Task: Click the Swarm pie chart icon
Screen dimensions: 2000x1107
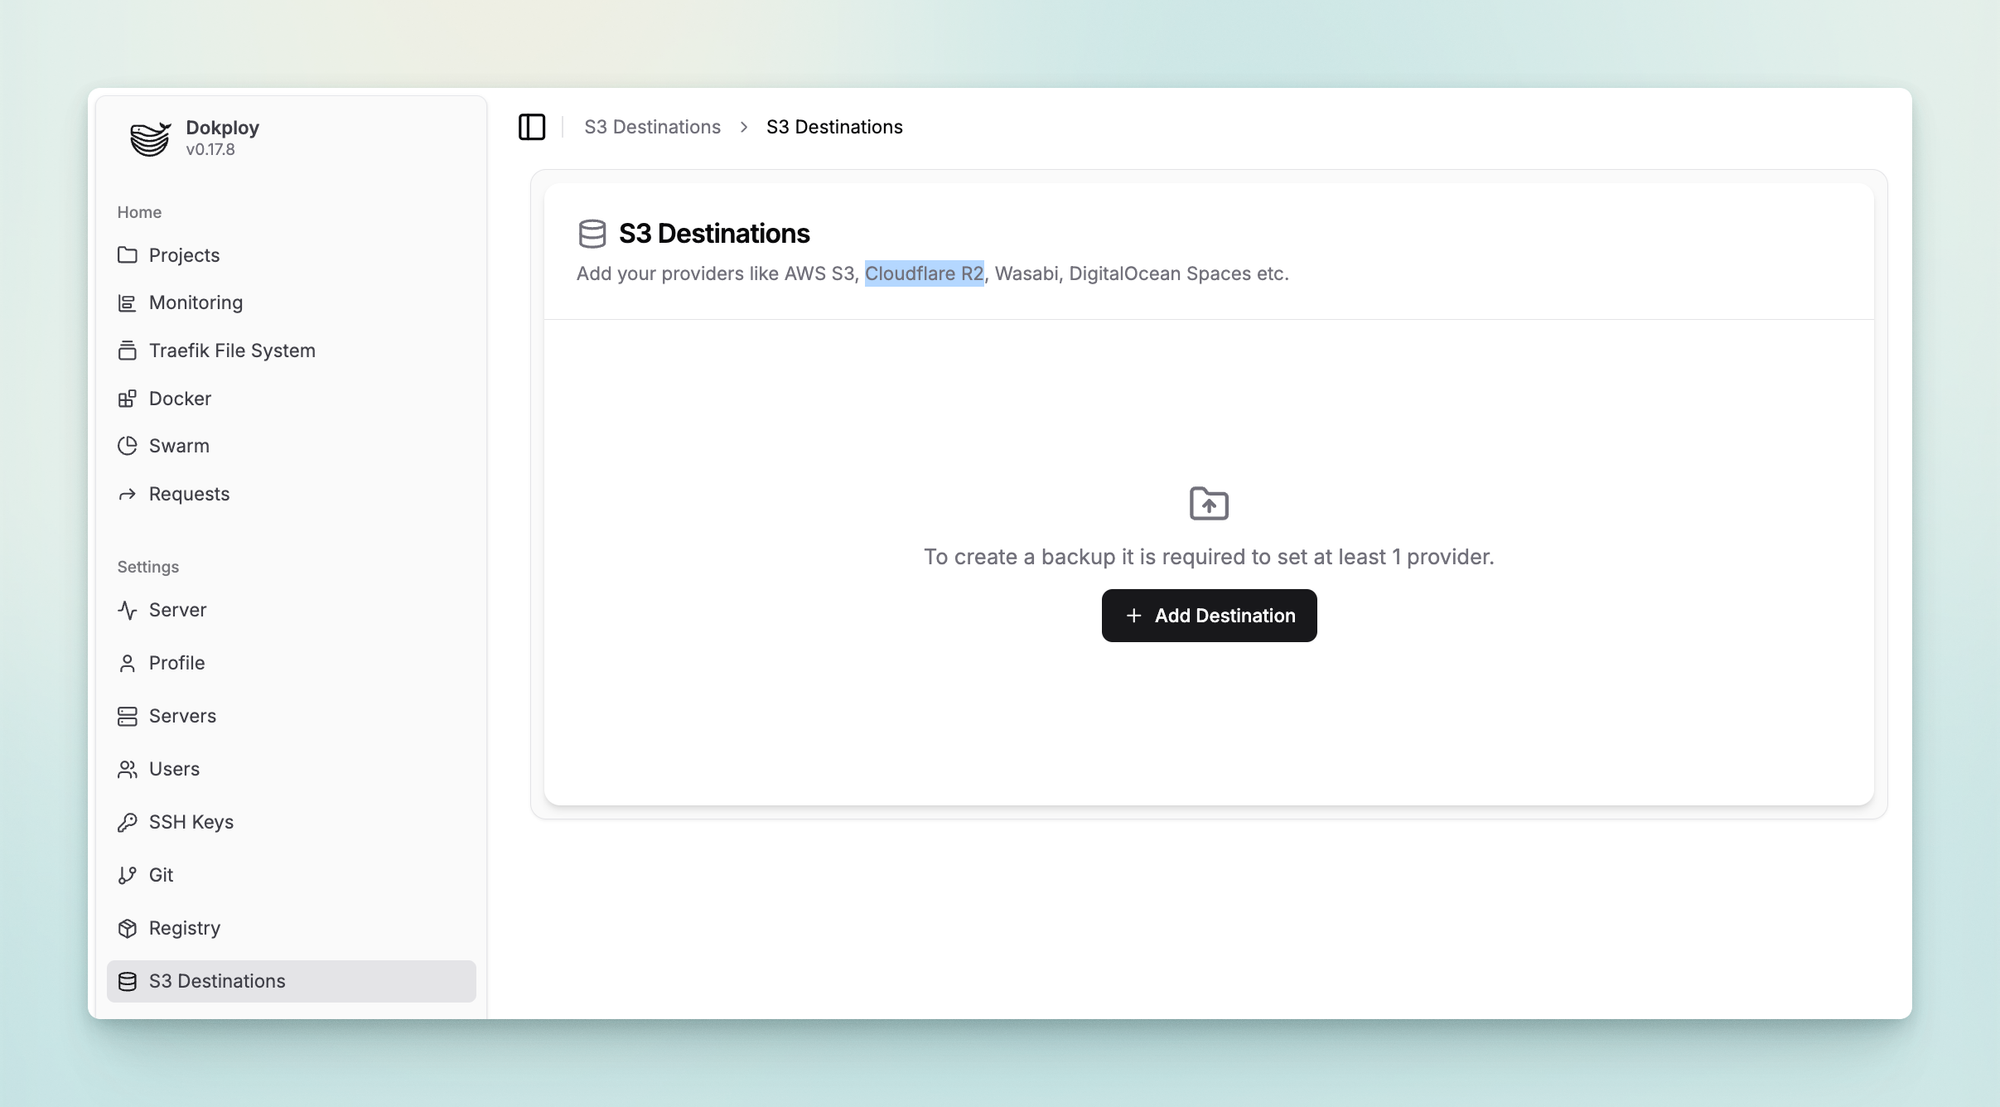Action: pos(127,446)
